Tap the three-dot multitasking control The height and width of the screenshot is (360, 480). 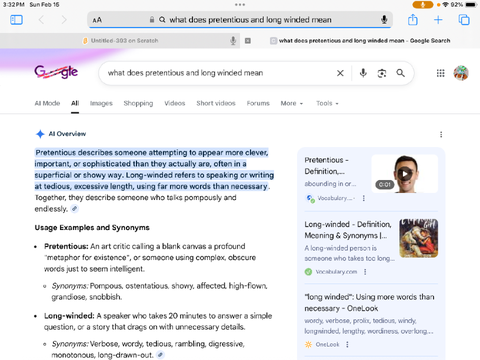(x=240, y=5)
